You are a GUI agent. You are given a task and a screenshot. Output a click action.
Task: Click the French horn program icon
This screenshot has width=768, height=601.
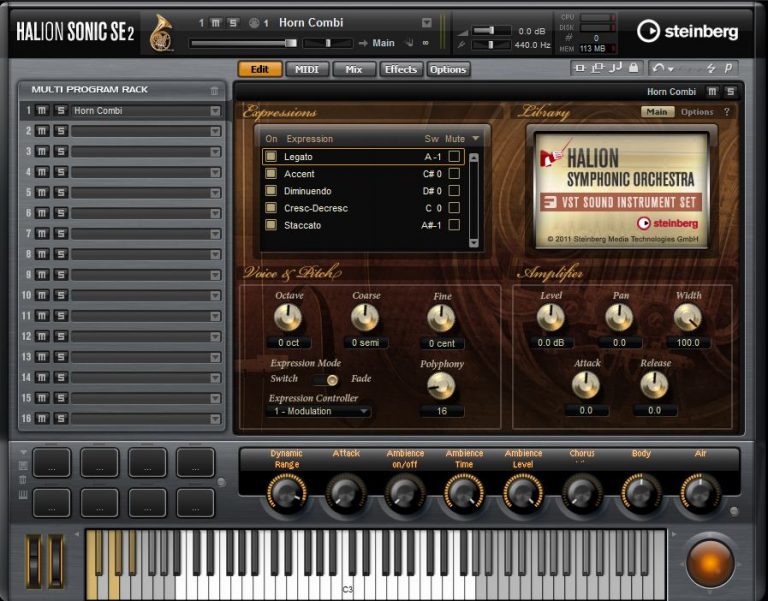click(x=161, y=34)
